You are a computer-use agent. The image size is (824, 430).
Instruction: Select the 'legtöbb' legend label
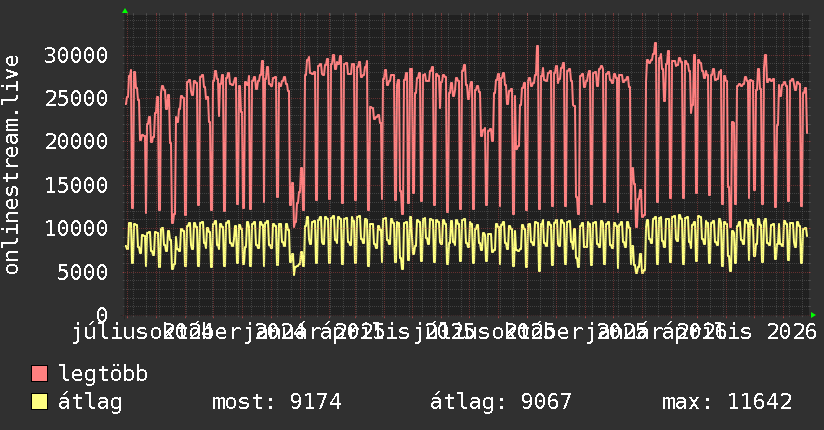(x=103, y=374)
